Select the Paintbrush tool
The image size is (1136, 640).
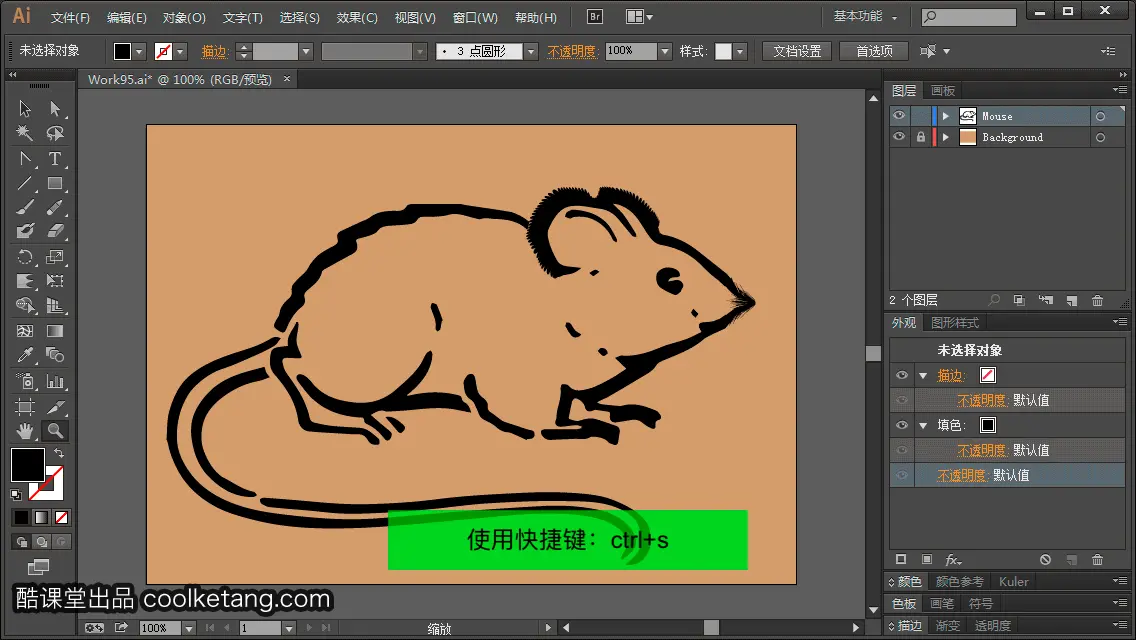[x=25, y=207]
